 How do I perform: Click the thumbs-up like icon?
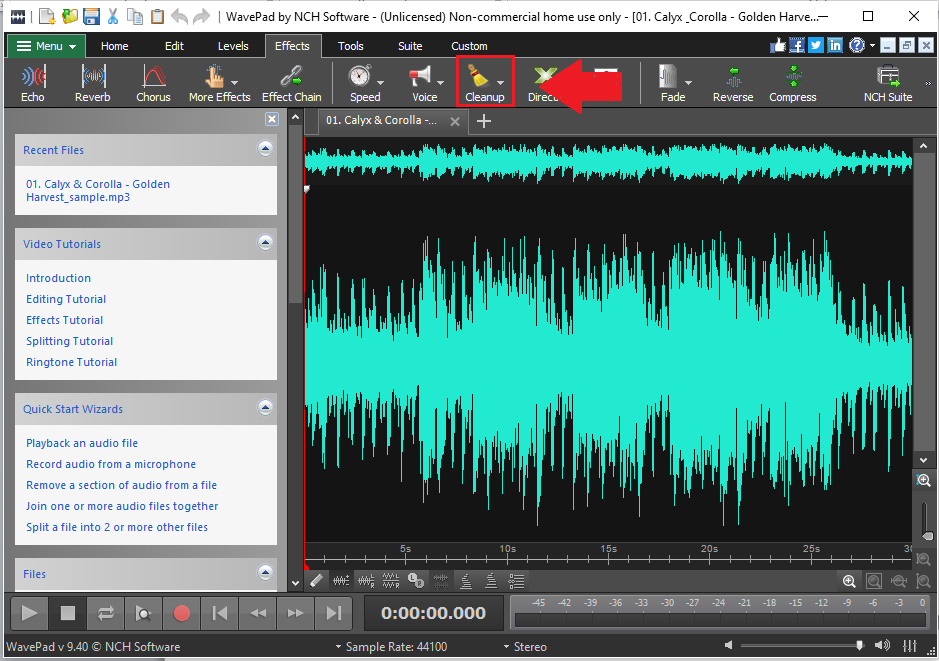click(777, 45)
